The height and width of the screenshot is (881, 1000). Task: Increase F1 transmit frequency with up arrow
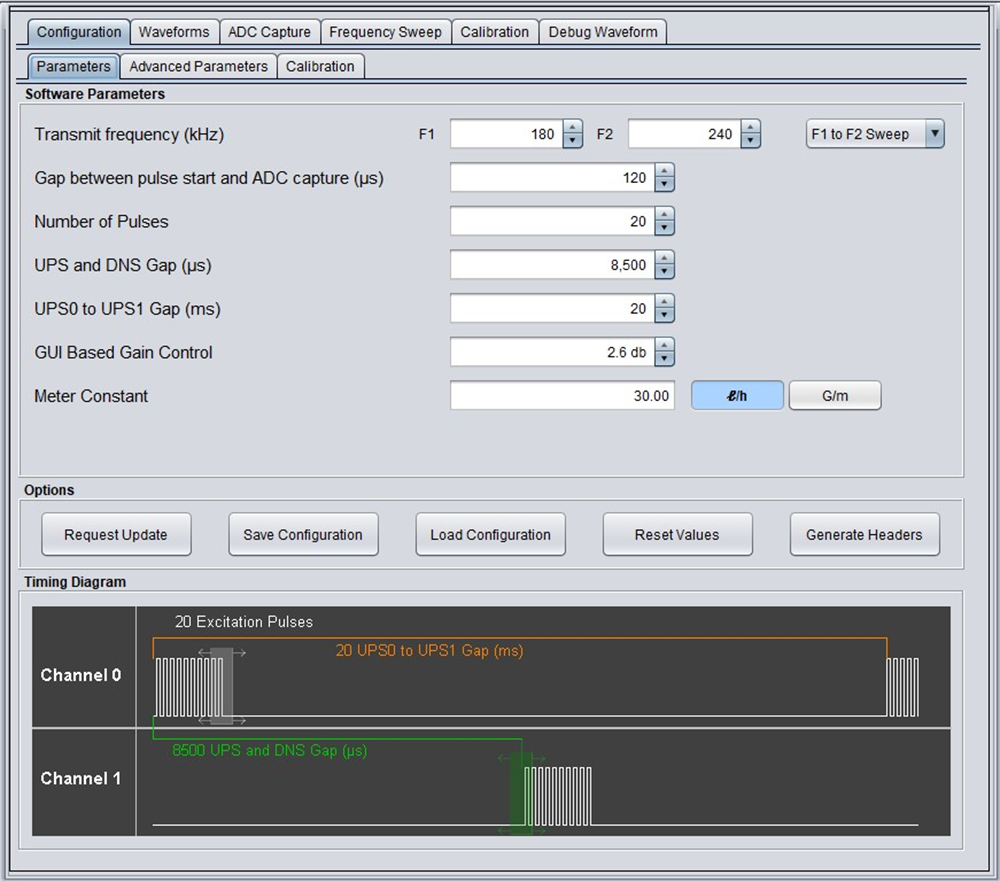tap(572, 127)
